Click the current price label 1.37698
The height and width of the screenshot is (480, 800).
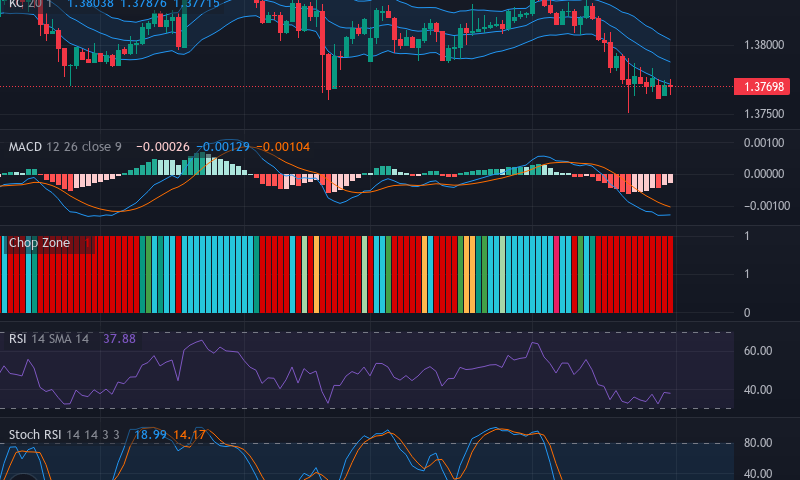[762, 87]
